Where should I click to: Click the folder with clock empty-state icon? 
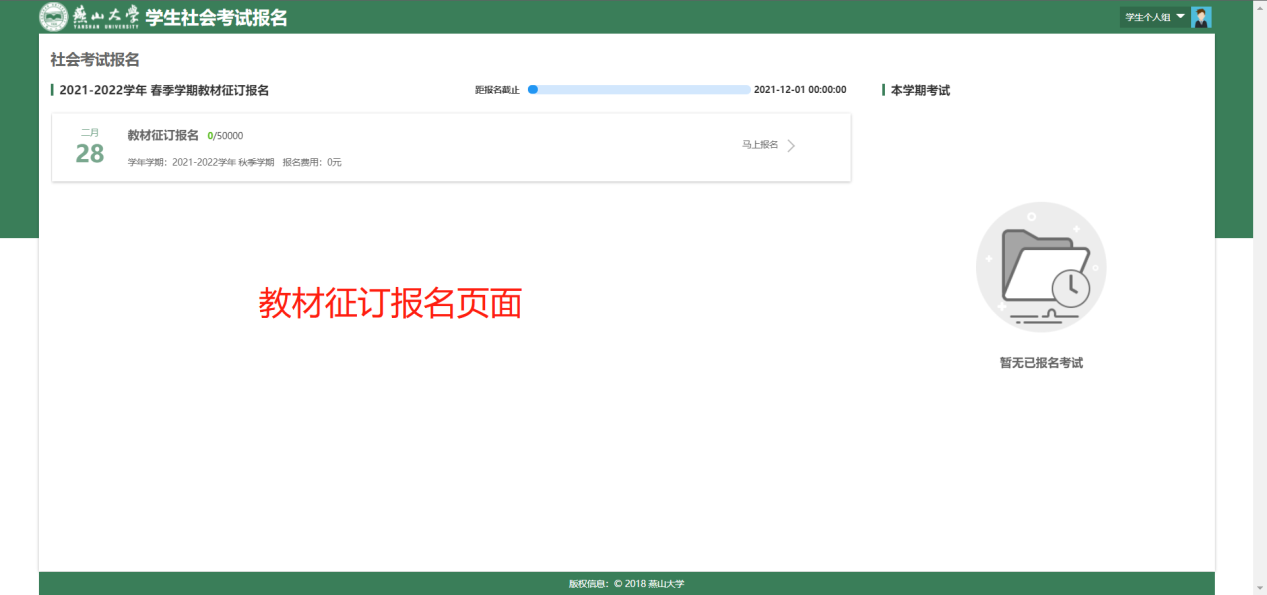point(1041,267)
